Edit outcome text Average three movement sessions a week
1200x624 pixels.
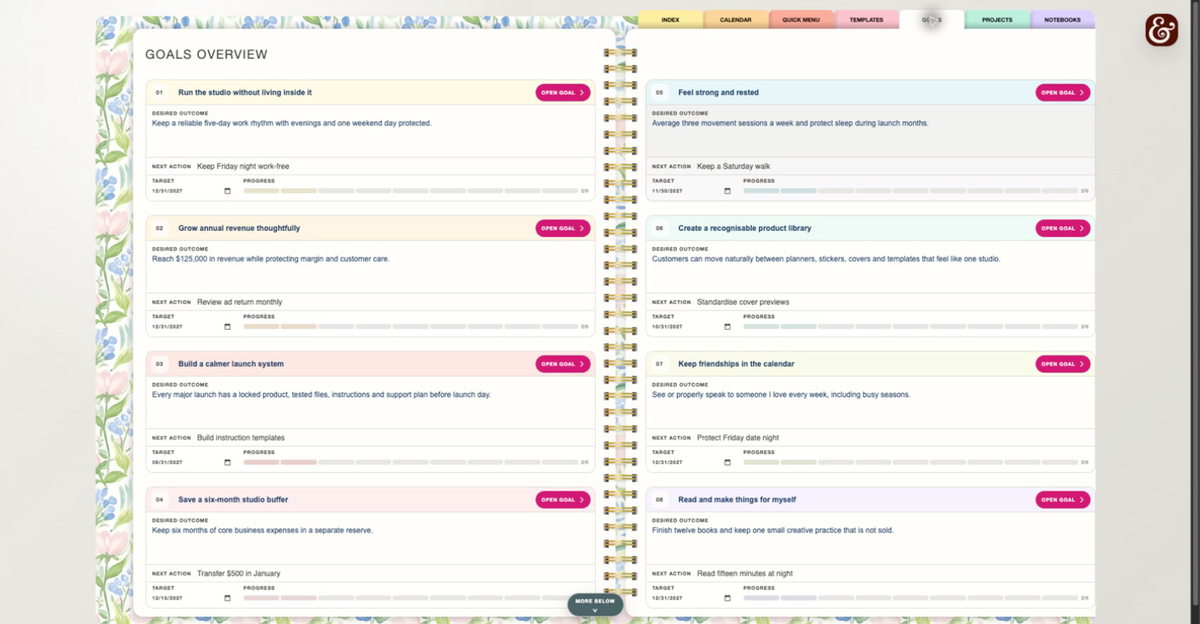(790, 123)
